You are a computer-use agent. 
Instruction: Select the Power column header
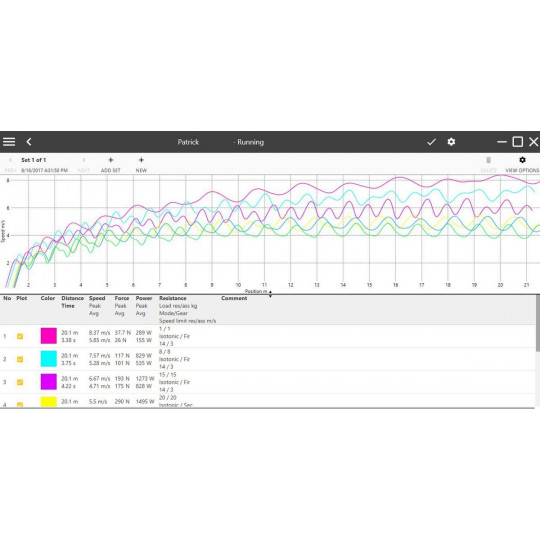tap(144, 298)
